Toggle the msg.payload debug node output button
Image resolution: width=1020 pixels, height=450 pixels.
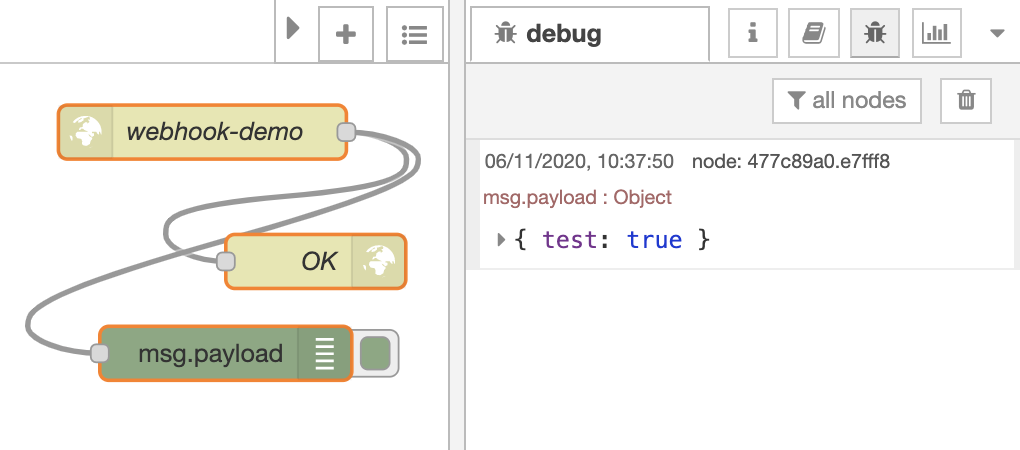[x=376, y=353]
